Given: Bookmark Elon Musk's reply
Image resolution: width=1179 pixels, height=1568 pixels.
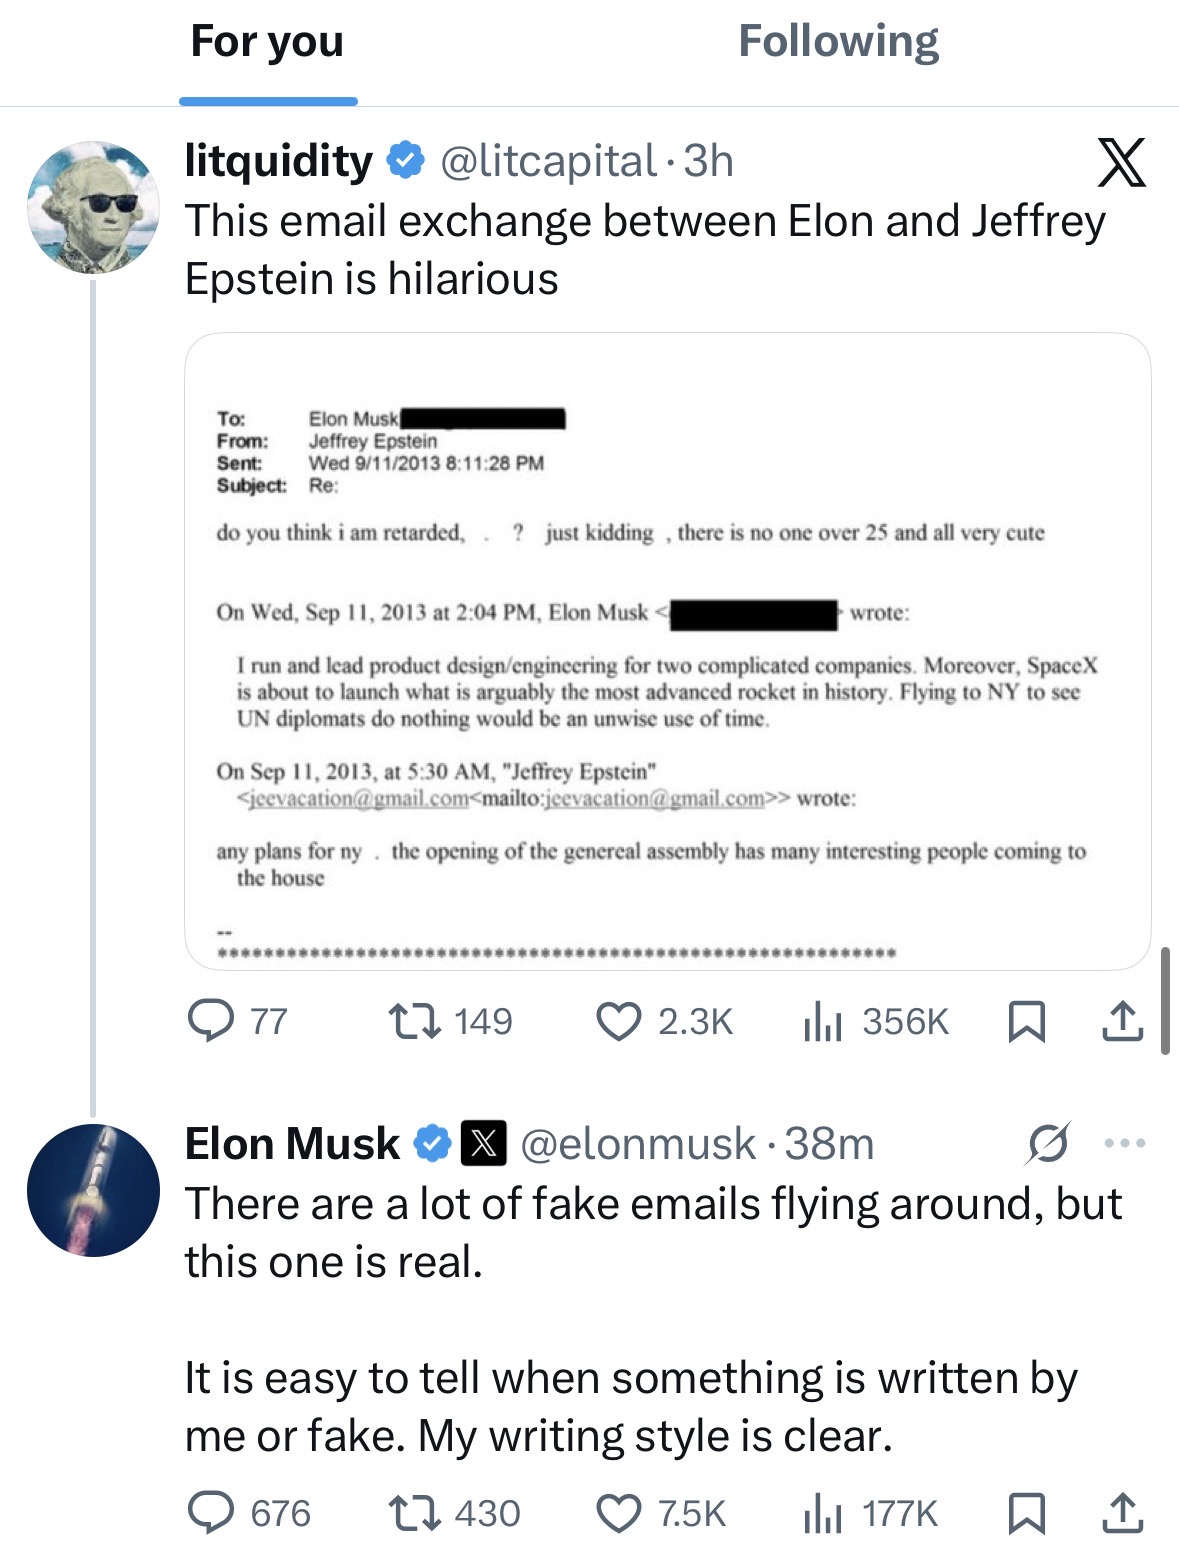Looking at the screenshot, I should [1027, 1513].
